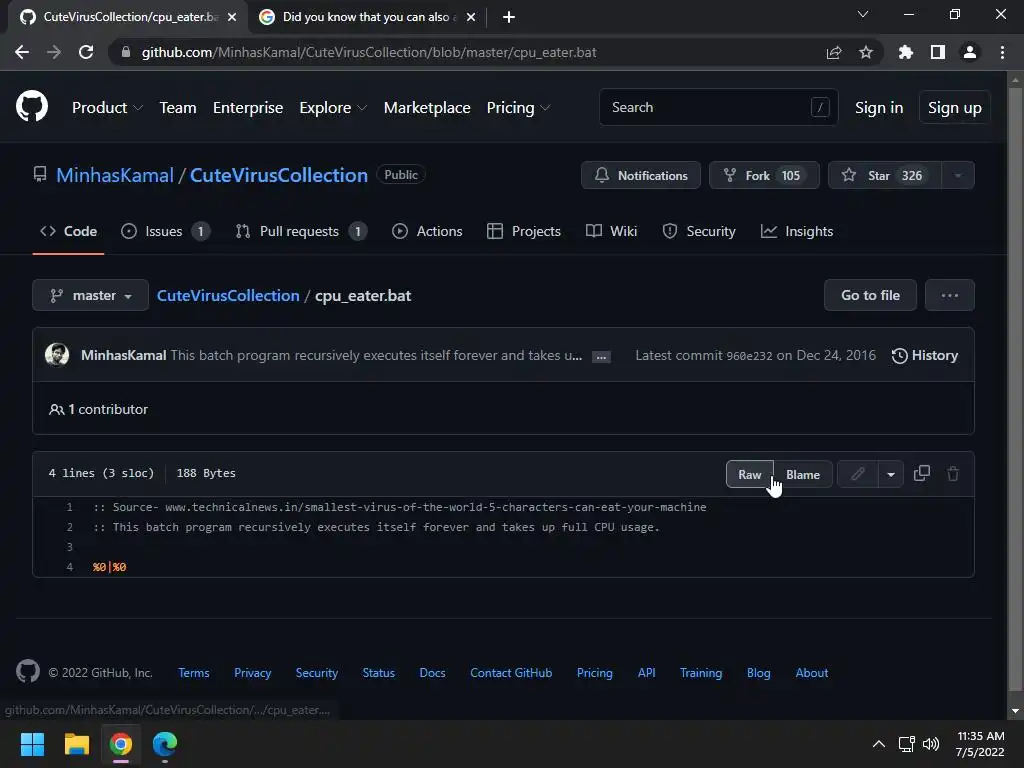Screen dimensions: 1024x768
Task: Open Chrome profile avatar icon
Action: pyautogui.click(x=970, y=52)
